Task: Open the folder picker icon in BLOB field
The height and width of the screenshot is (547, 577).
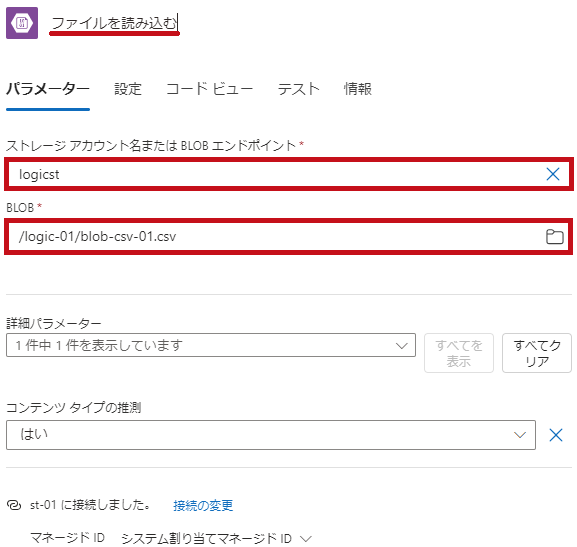Action: tap(555, 237)
